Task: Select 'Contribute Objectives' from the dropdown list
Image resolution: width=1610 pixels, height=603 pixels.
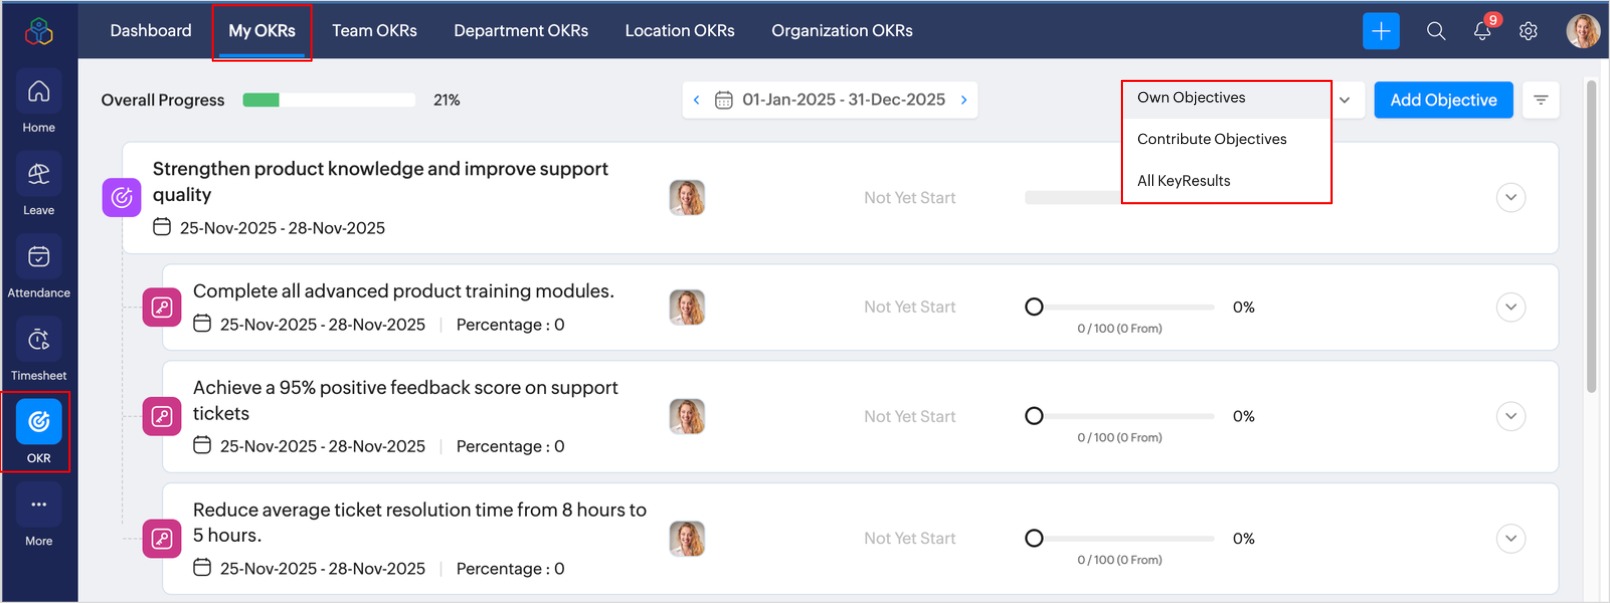Action: pos(1211,139)
